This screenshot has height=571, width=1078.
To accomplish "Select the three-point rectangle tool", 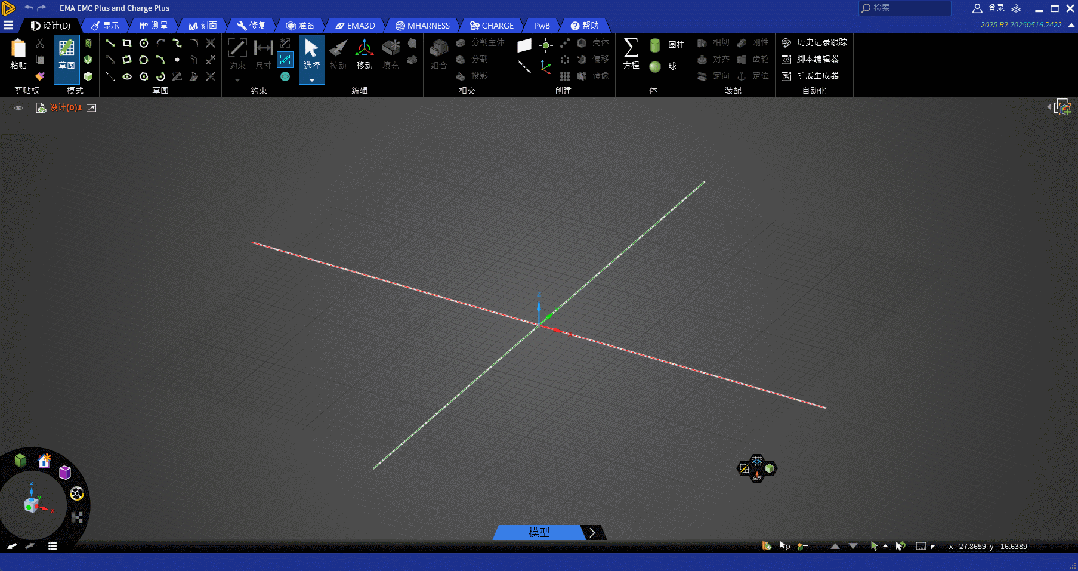I will tap(126, 60).
